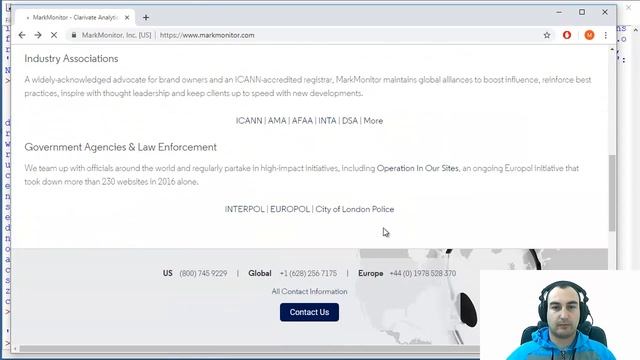Click the MarkMonitor, Inc. [US] certificate label
Image resolution: width=640 pixels, height=360 pixels.
(116, 35)
